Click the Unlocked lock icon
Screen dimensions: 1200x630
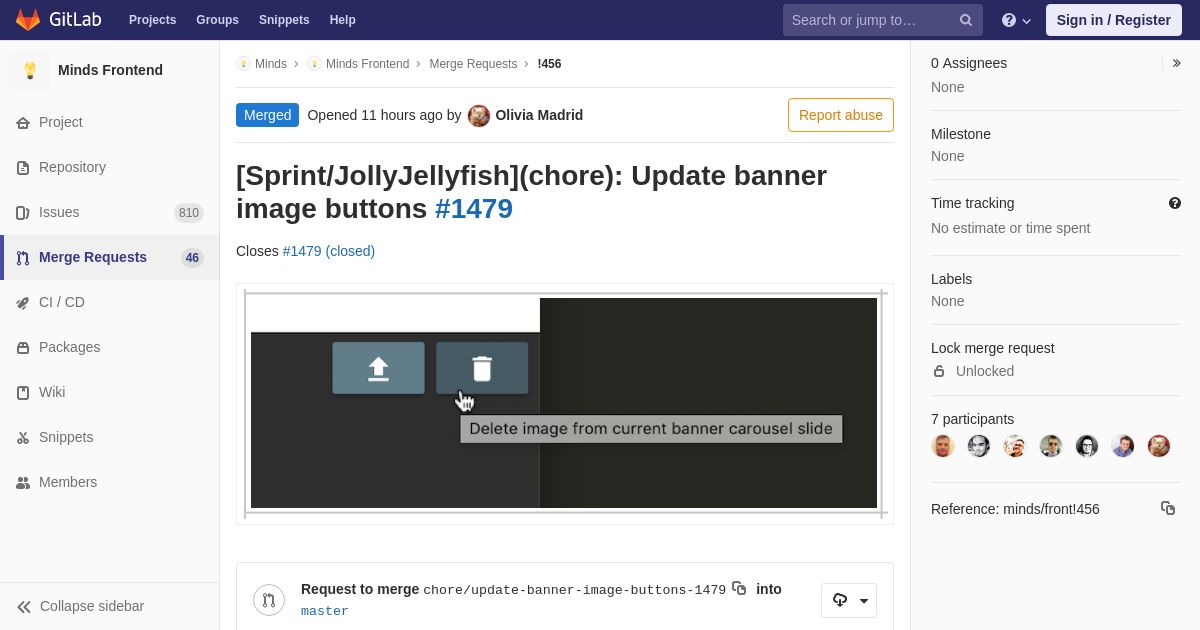(x=939, y=371)
